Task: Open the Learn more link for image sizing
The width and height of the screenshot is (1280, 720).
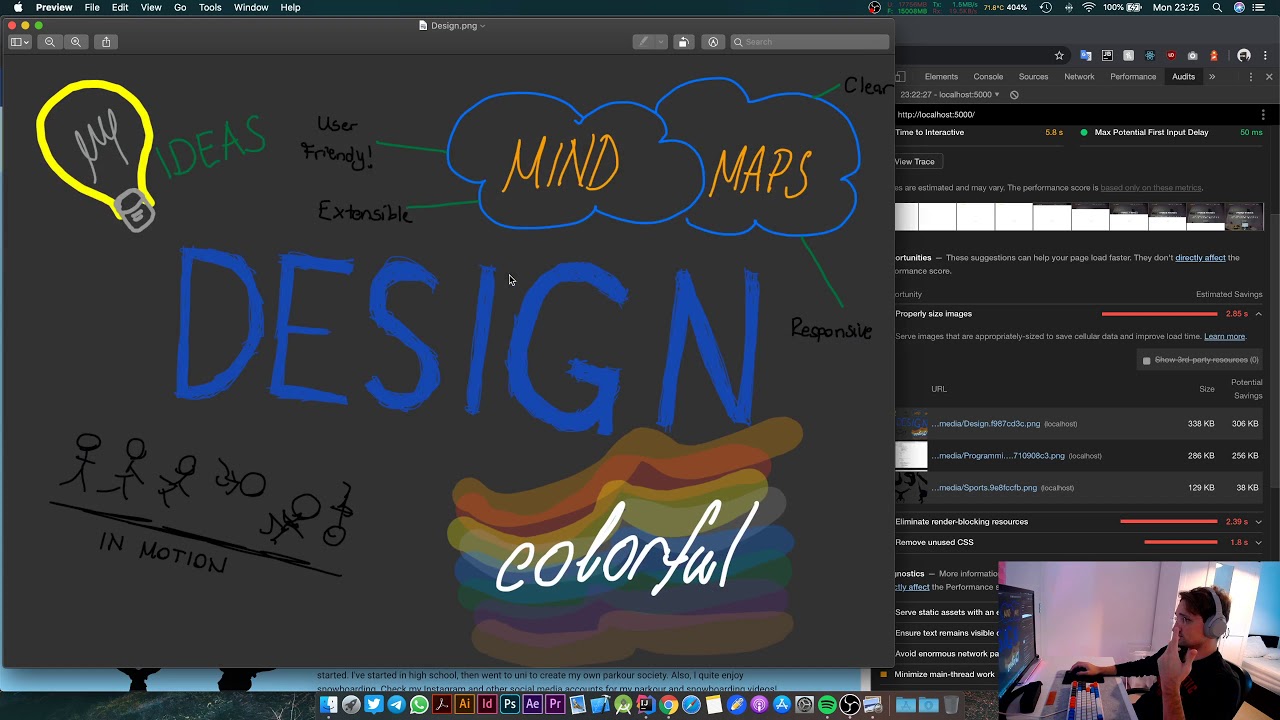Action: point(1224,337)
